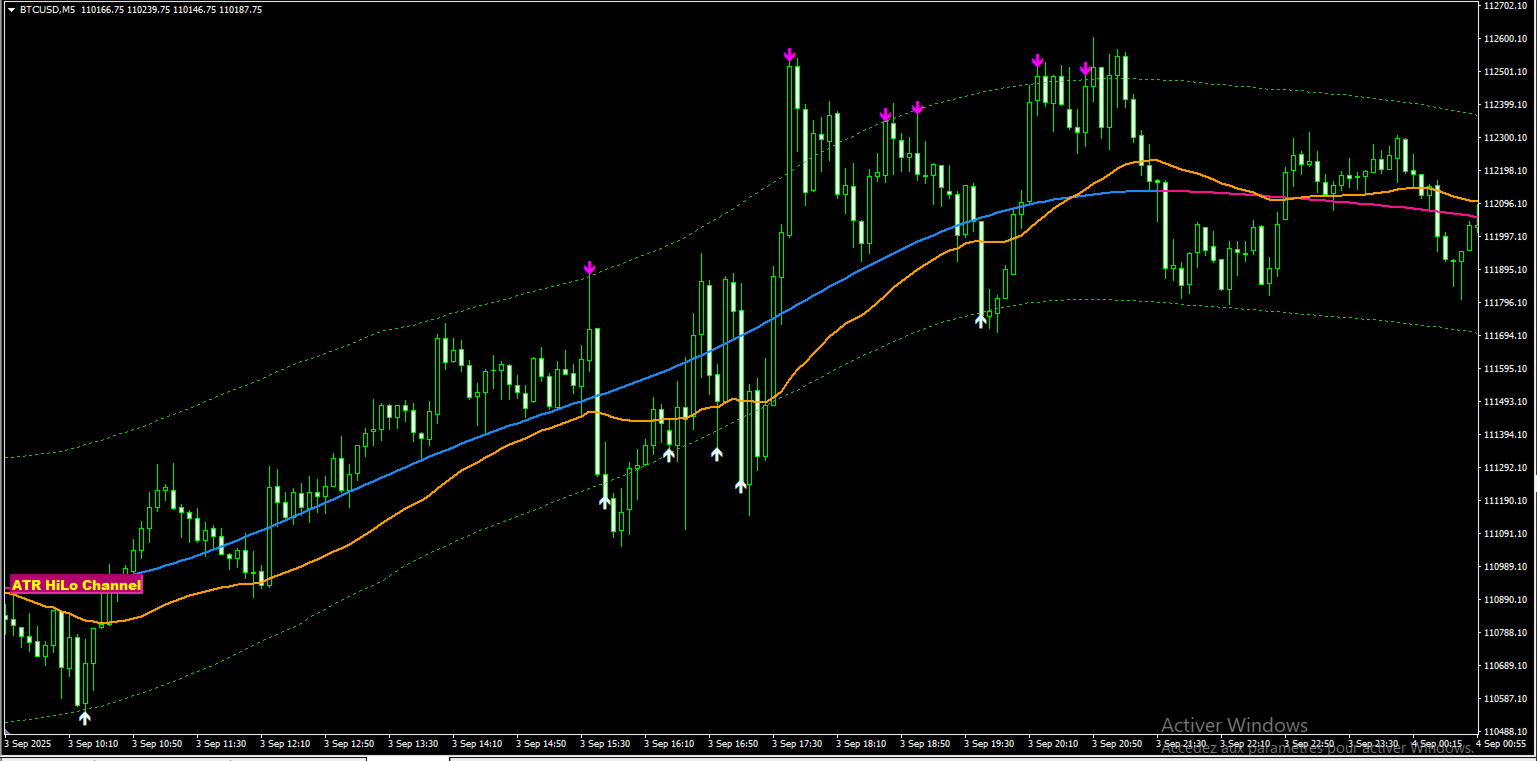This screenshot has width=1537, height=761.
Task: Click the triangle icon beside BTCUSD,M5
Action: pos(11,10)
